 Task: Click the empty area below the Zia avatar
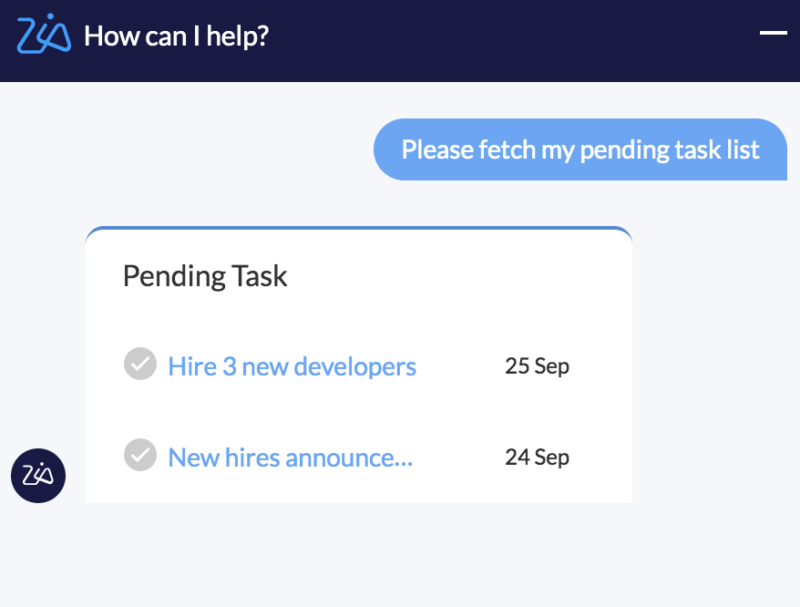38,555
